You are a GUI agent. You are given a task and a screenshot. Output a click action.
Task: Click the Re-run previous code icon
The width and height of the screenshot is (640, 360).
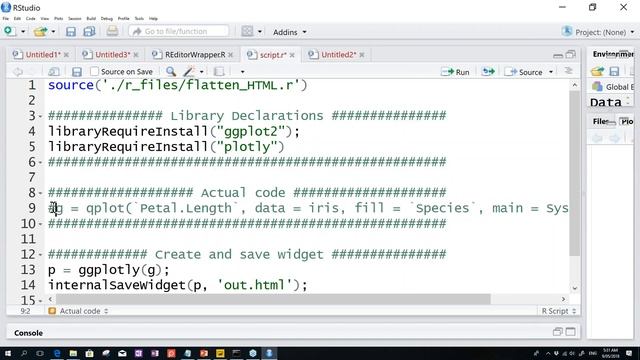point(488,72)
